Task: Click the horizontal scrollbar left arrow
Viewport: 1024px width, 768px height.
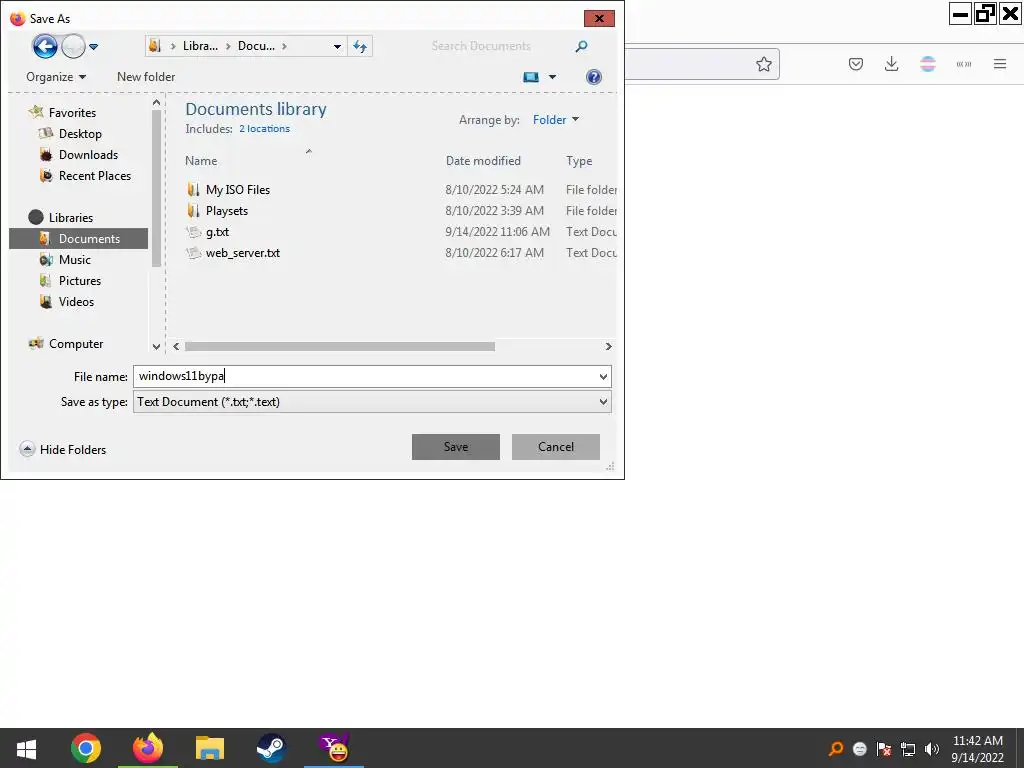Action: pos(176,347)
